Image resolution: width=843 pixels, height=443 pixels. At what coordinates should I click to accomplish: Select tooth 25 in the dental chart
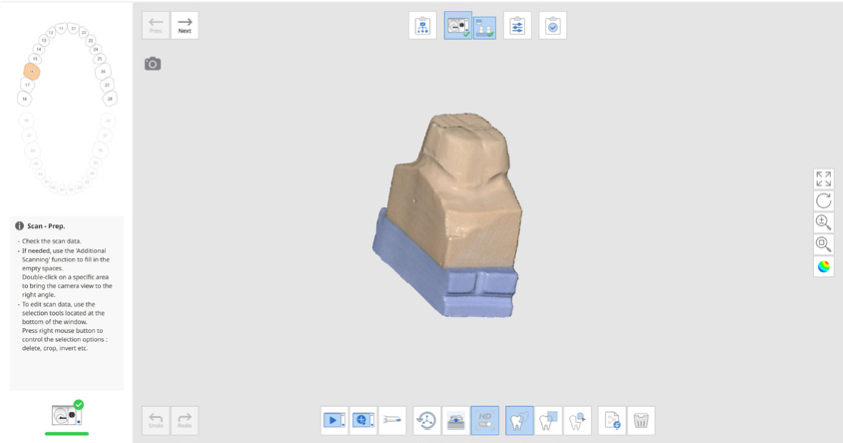99,59
